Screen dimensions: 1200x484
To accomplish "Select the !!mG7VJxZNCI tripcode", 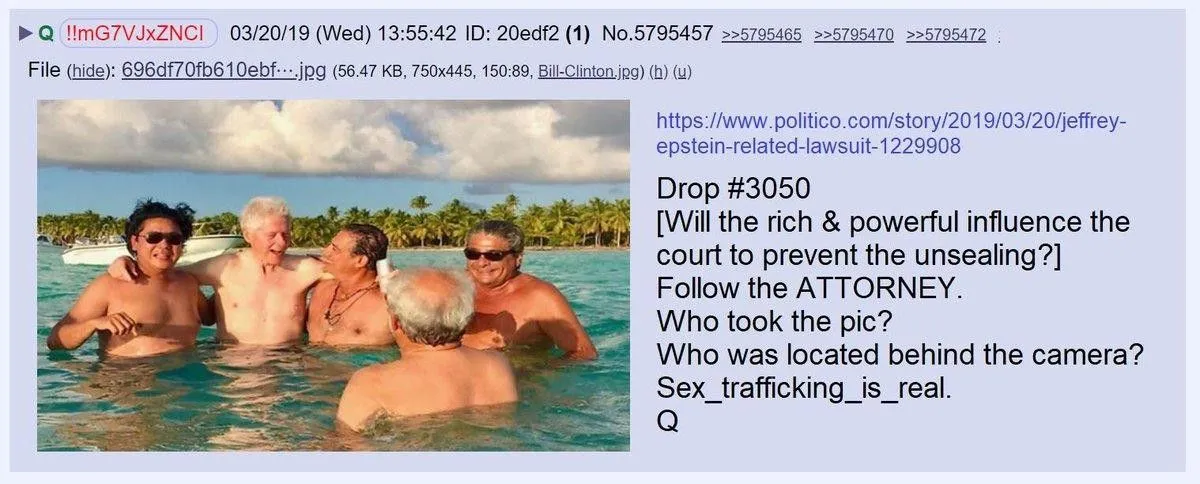I will tap(139, 34).
